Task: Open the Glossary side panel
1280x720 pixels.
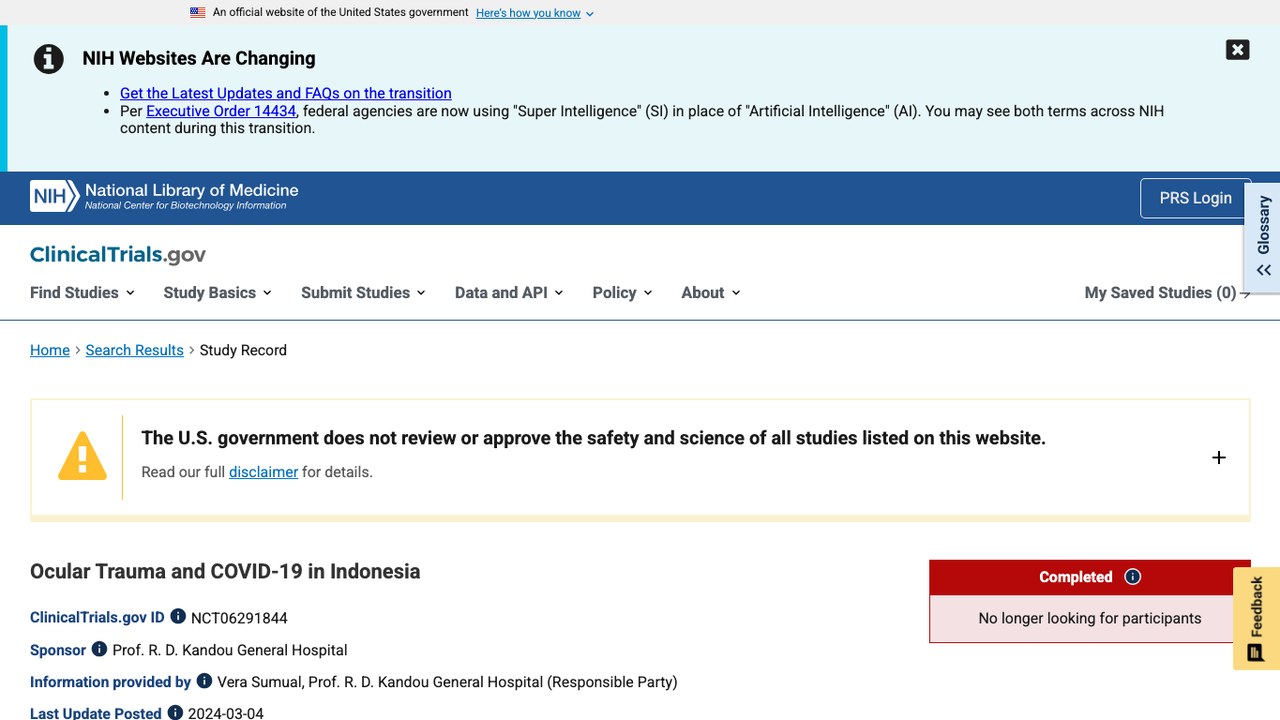Action: [x=1263, y=237]
